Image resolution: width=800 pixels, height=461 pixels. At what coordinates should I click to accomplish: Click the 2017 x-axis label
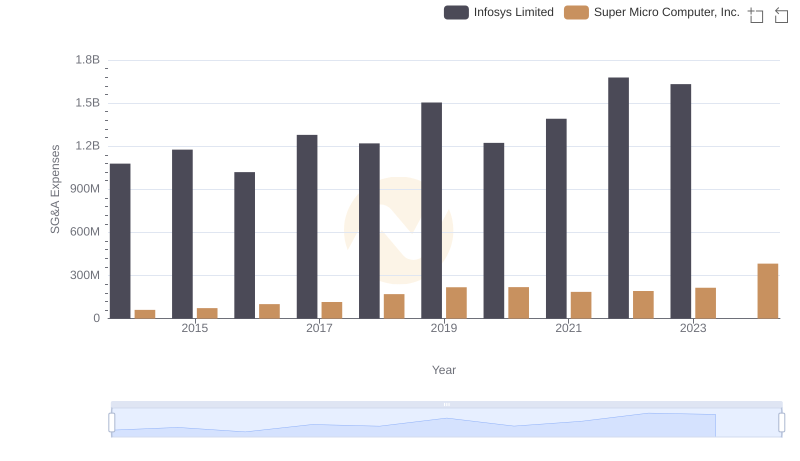point(319,328)
